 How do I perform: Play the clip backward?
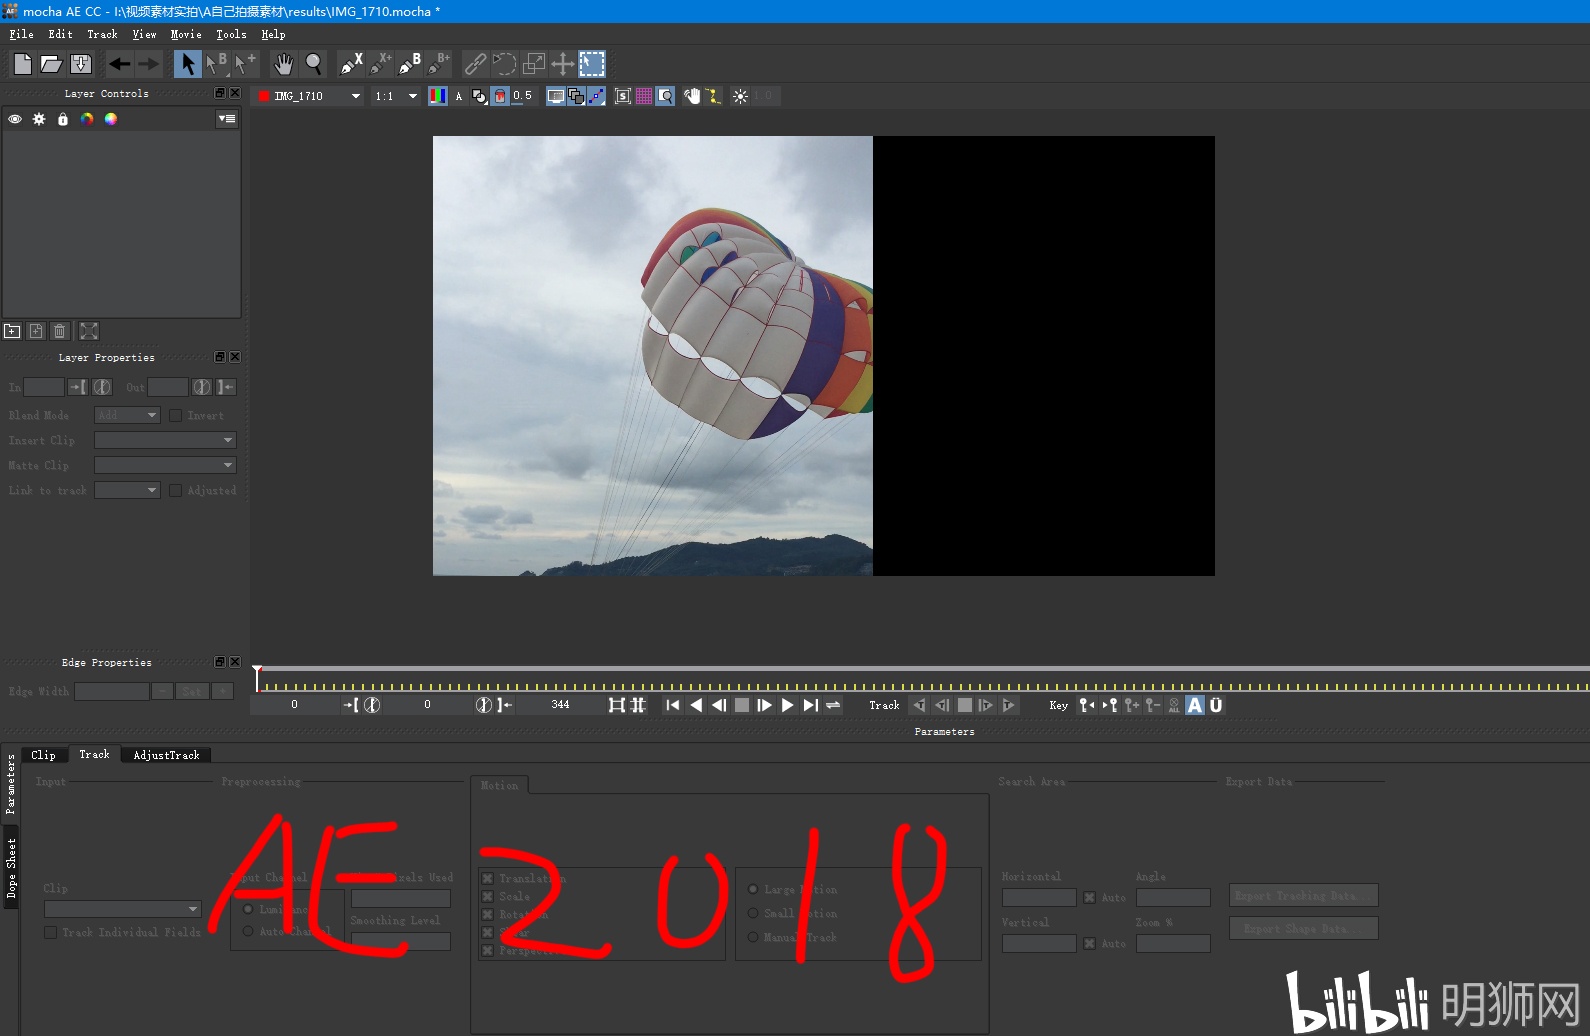coord(696,705)
